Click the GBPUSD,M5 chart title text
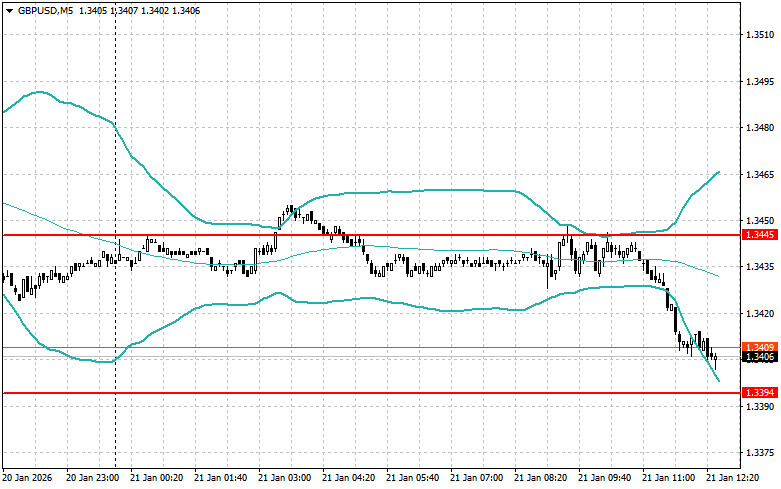 pyautogui.click(x=45, y=10)
